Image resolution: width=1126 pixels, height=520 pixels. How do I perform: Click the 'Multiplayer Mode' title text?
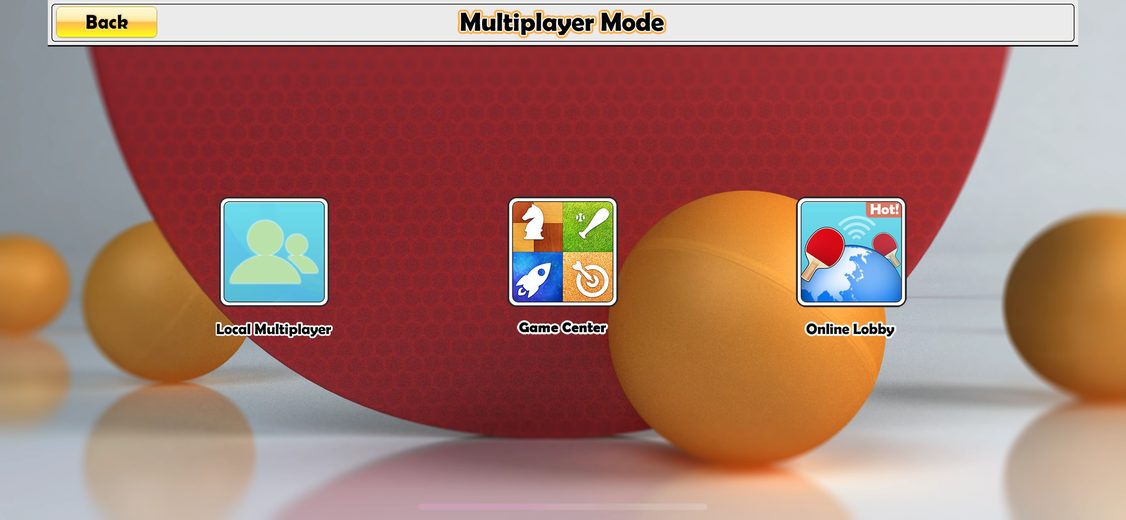[562, 22]
